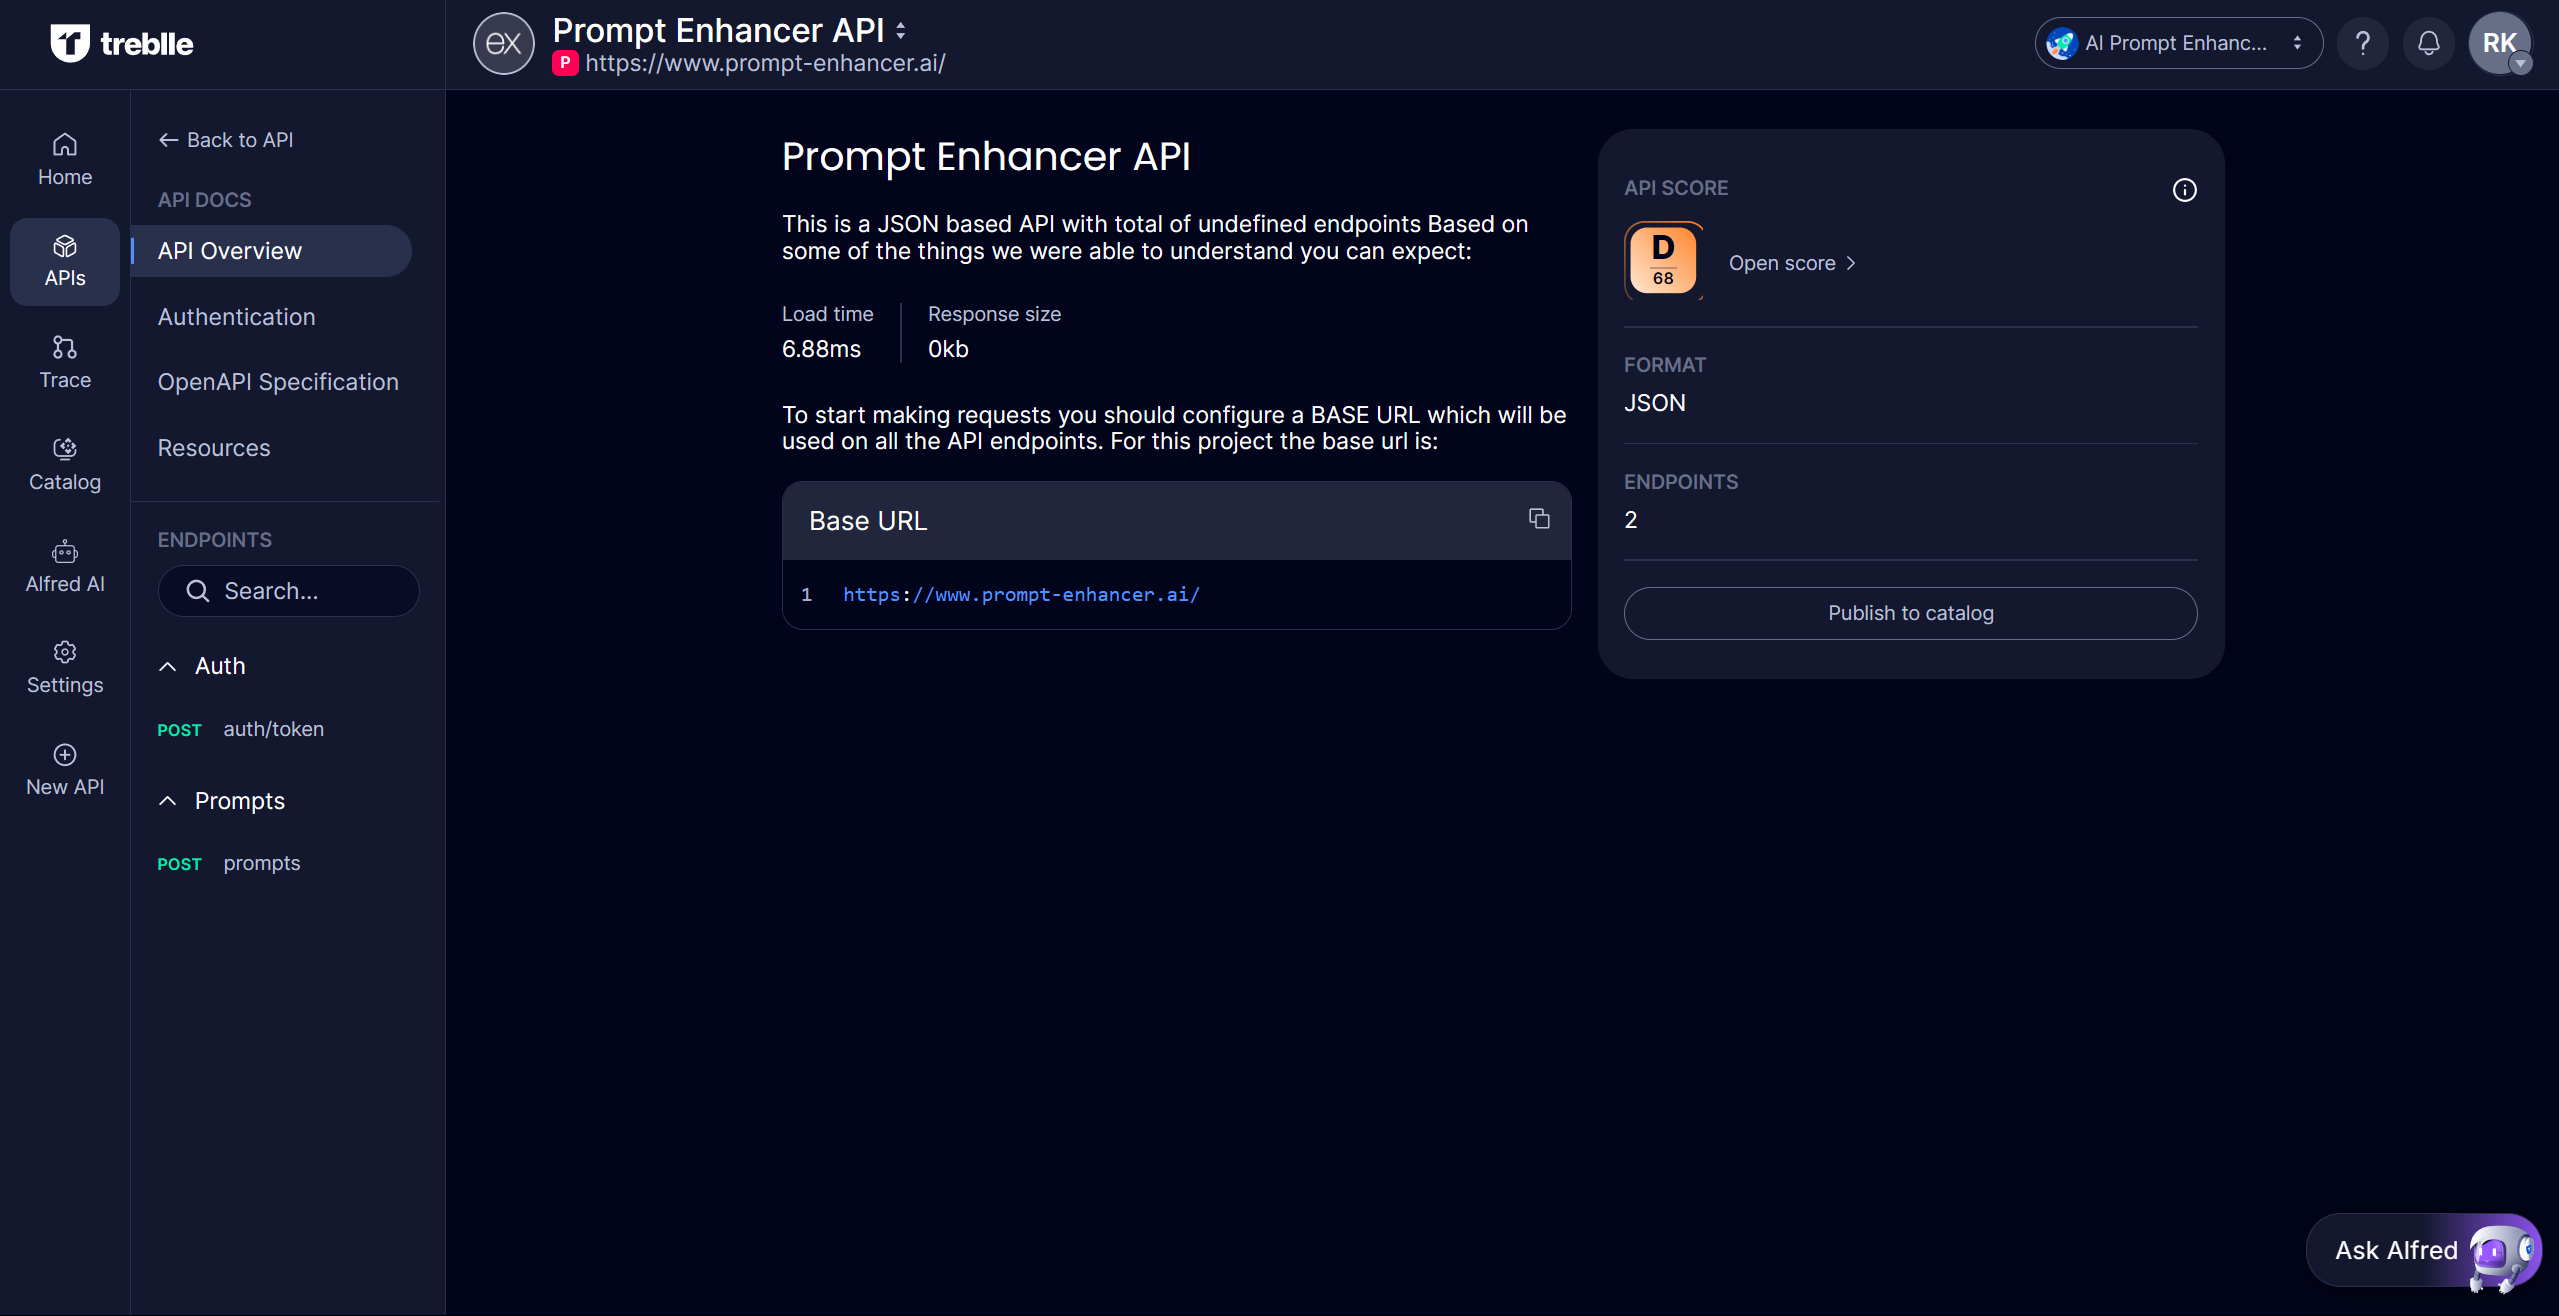Open Settings in the sidebar
Viewport: 2559px width, 1316px height.
(65, 667)
